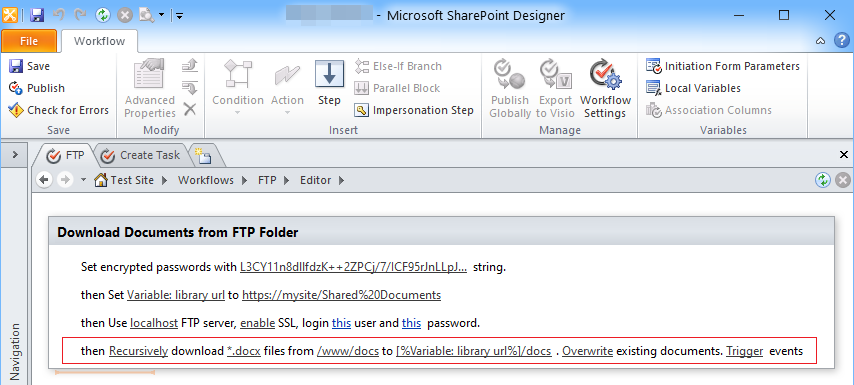Click the Recursively link
854x385 pixels.
click(138, 351)
